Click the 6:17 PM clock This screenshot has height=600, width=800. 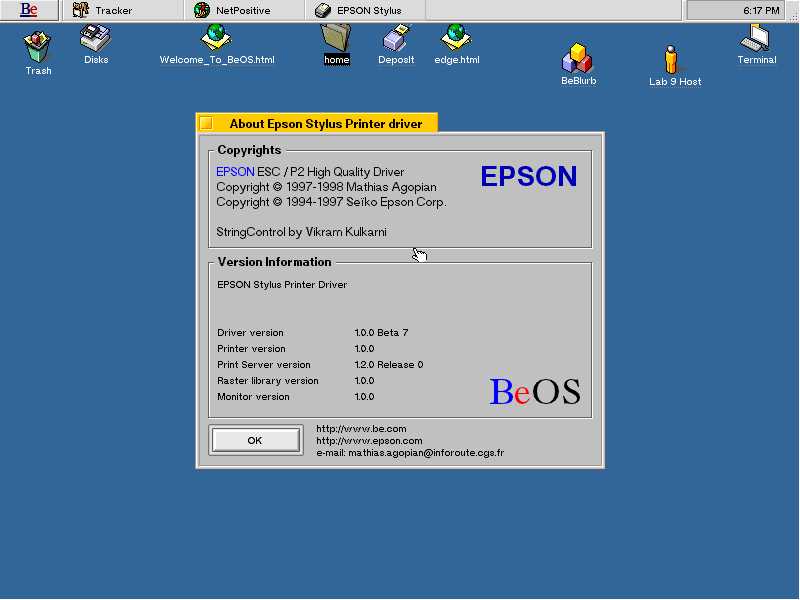tap(761, 10)
